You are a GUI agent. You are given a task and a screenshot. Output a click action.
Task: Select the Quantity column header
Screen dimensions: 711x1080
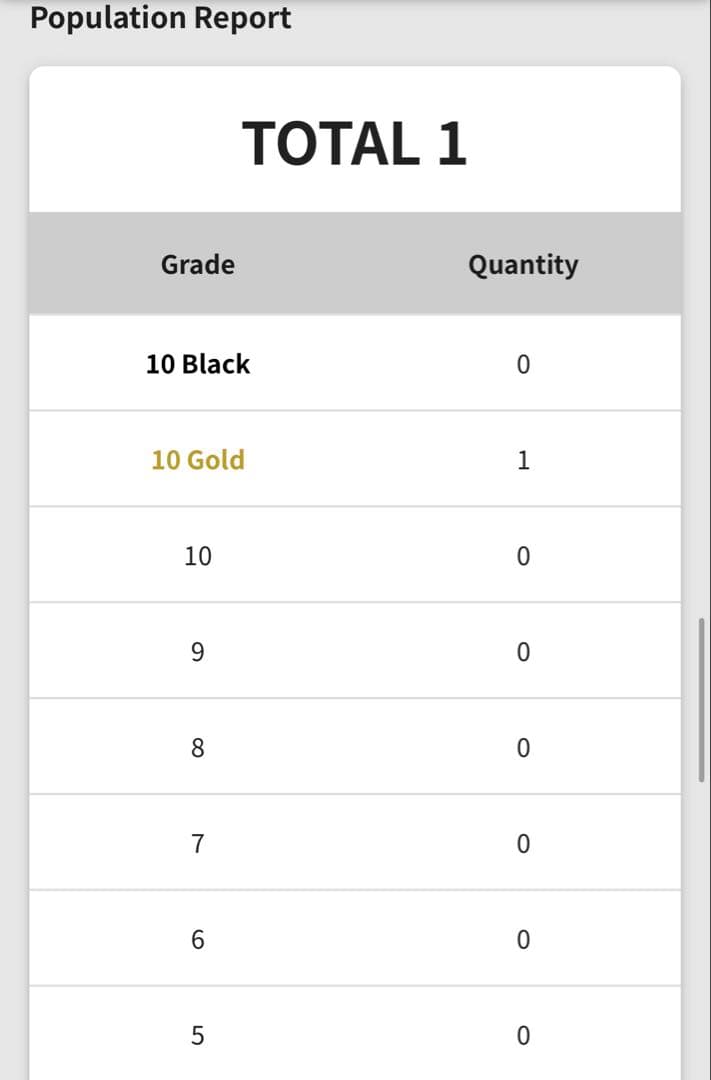coord(523,264)
